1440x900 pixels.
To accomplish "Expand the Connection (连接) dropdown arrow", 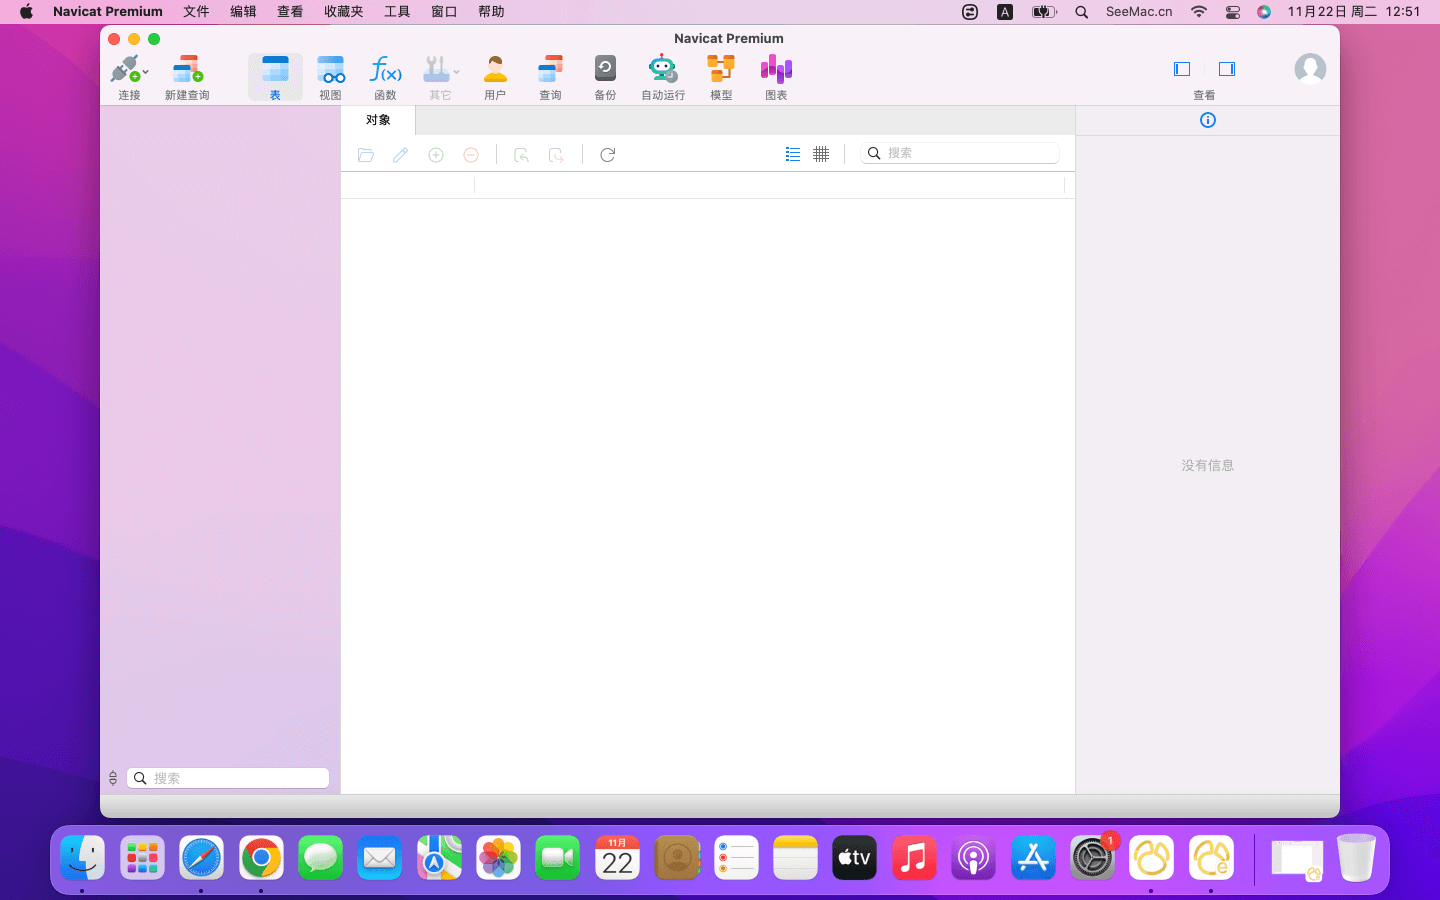I will (146, 72).
